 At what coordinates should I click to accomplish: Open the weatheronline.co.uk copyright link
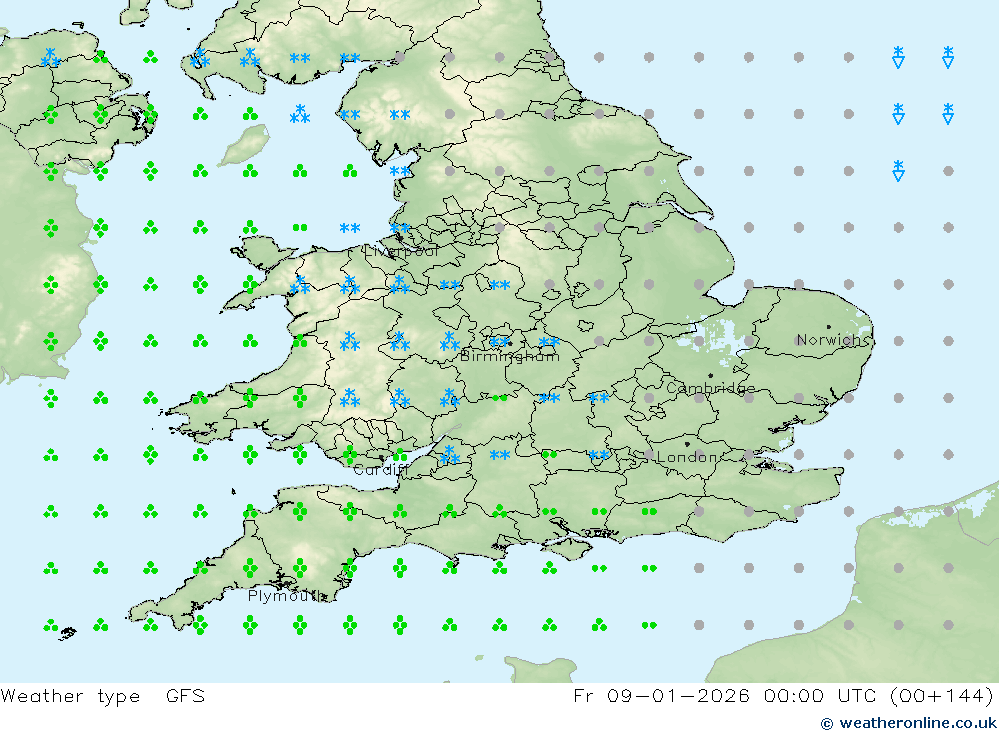tap(909, 723)
